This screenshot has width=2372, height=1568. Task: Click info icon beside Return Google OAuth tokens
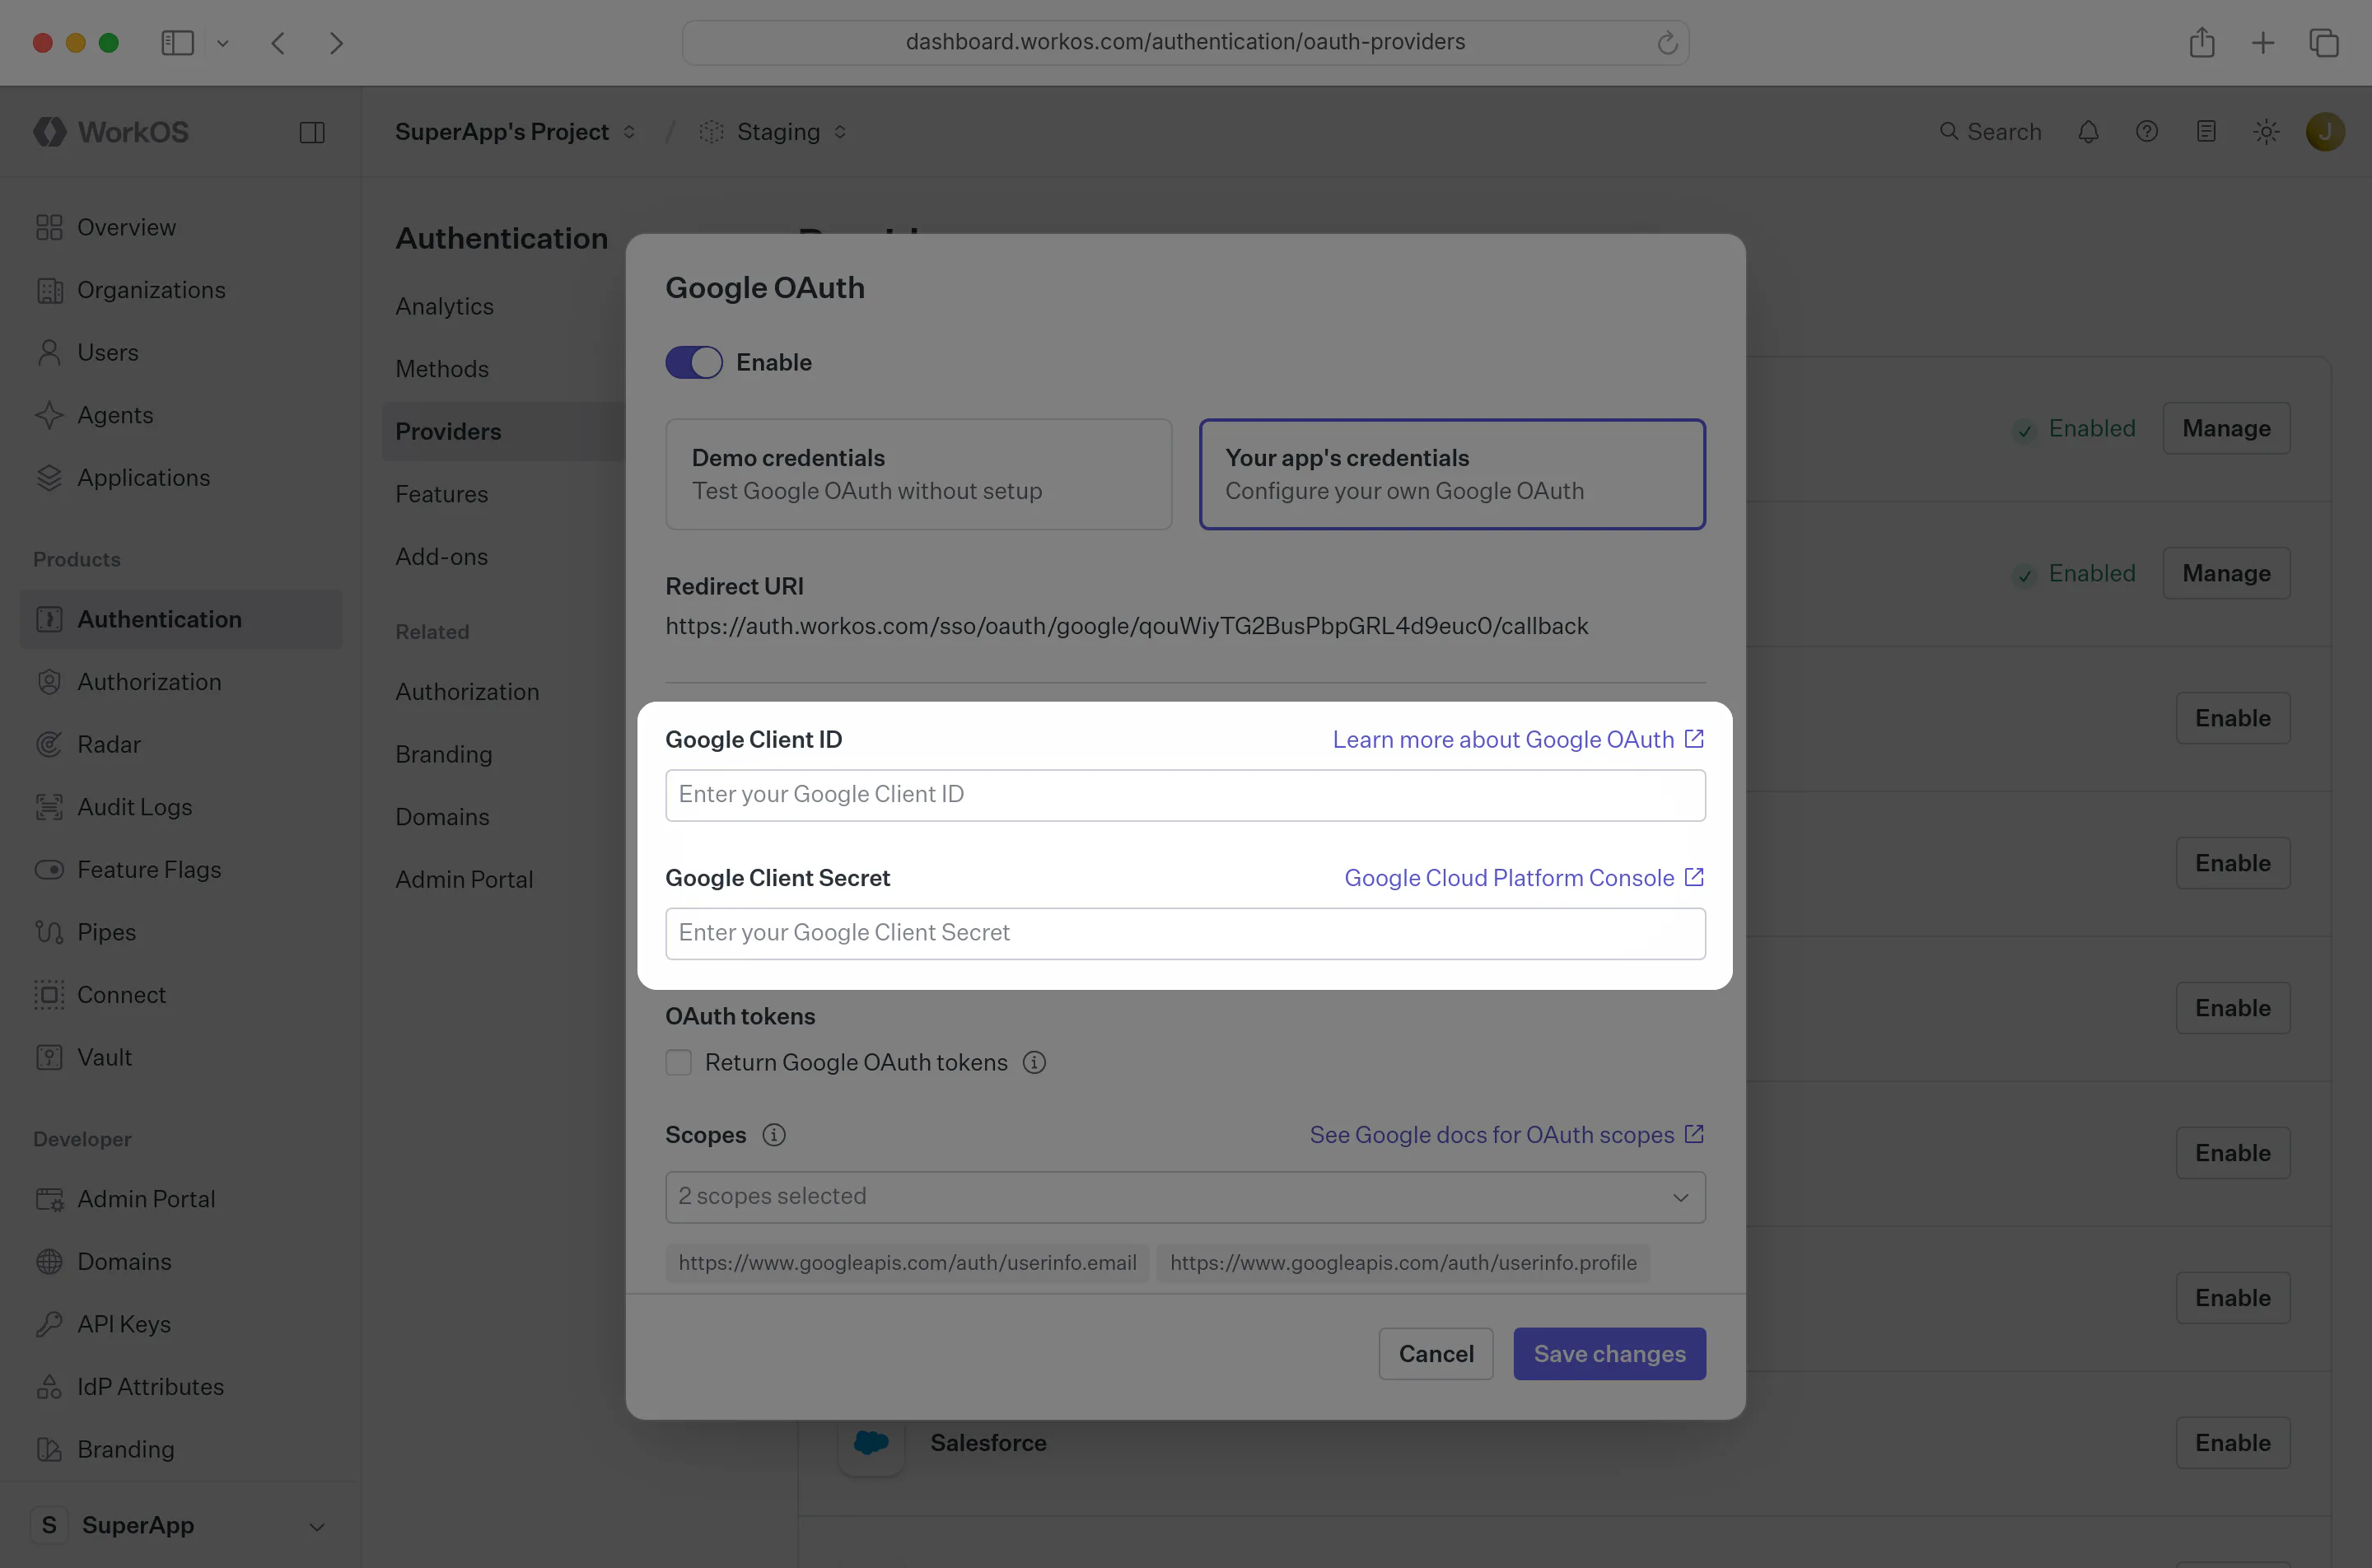point(1034,1062)
